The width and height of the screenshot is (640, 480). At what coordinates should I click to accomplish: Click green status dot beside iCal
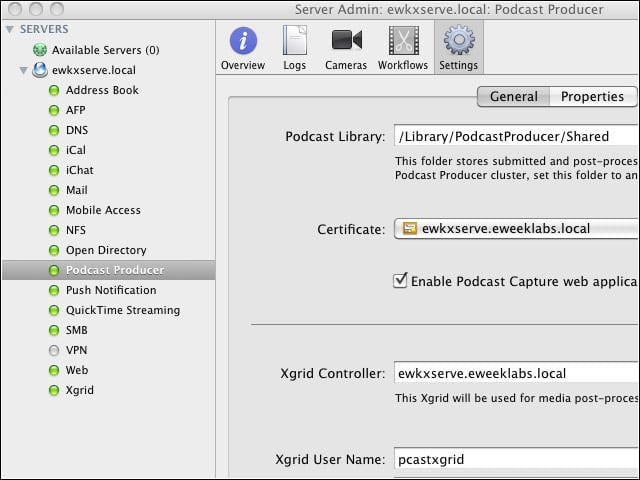click(x=54, y=150)
